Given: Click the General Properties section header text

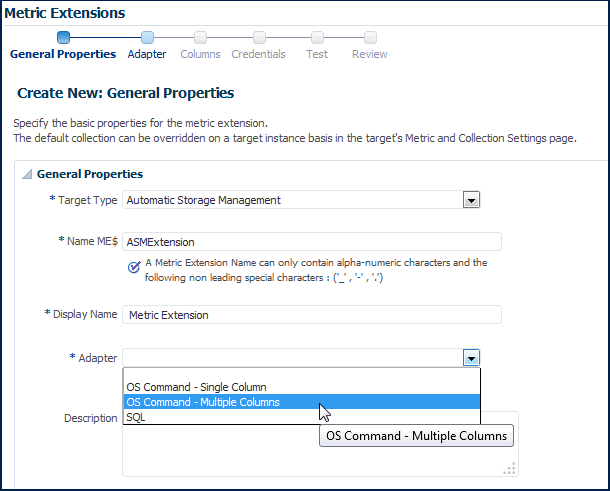Looking at the screenshot, I should pos(90,174).
